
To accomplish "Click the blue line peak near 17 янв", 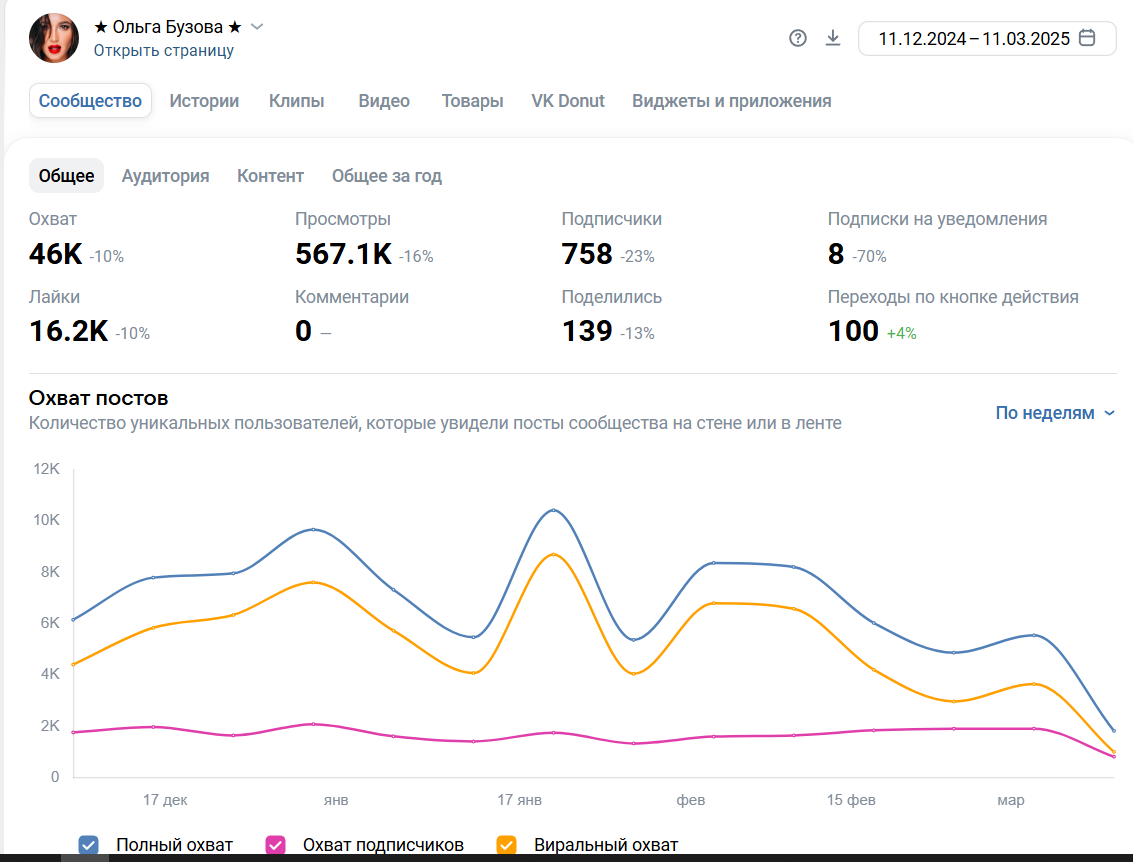I will point(554,510).
